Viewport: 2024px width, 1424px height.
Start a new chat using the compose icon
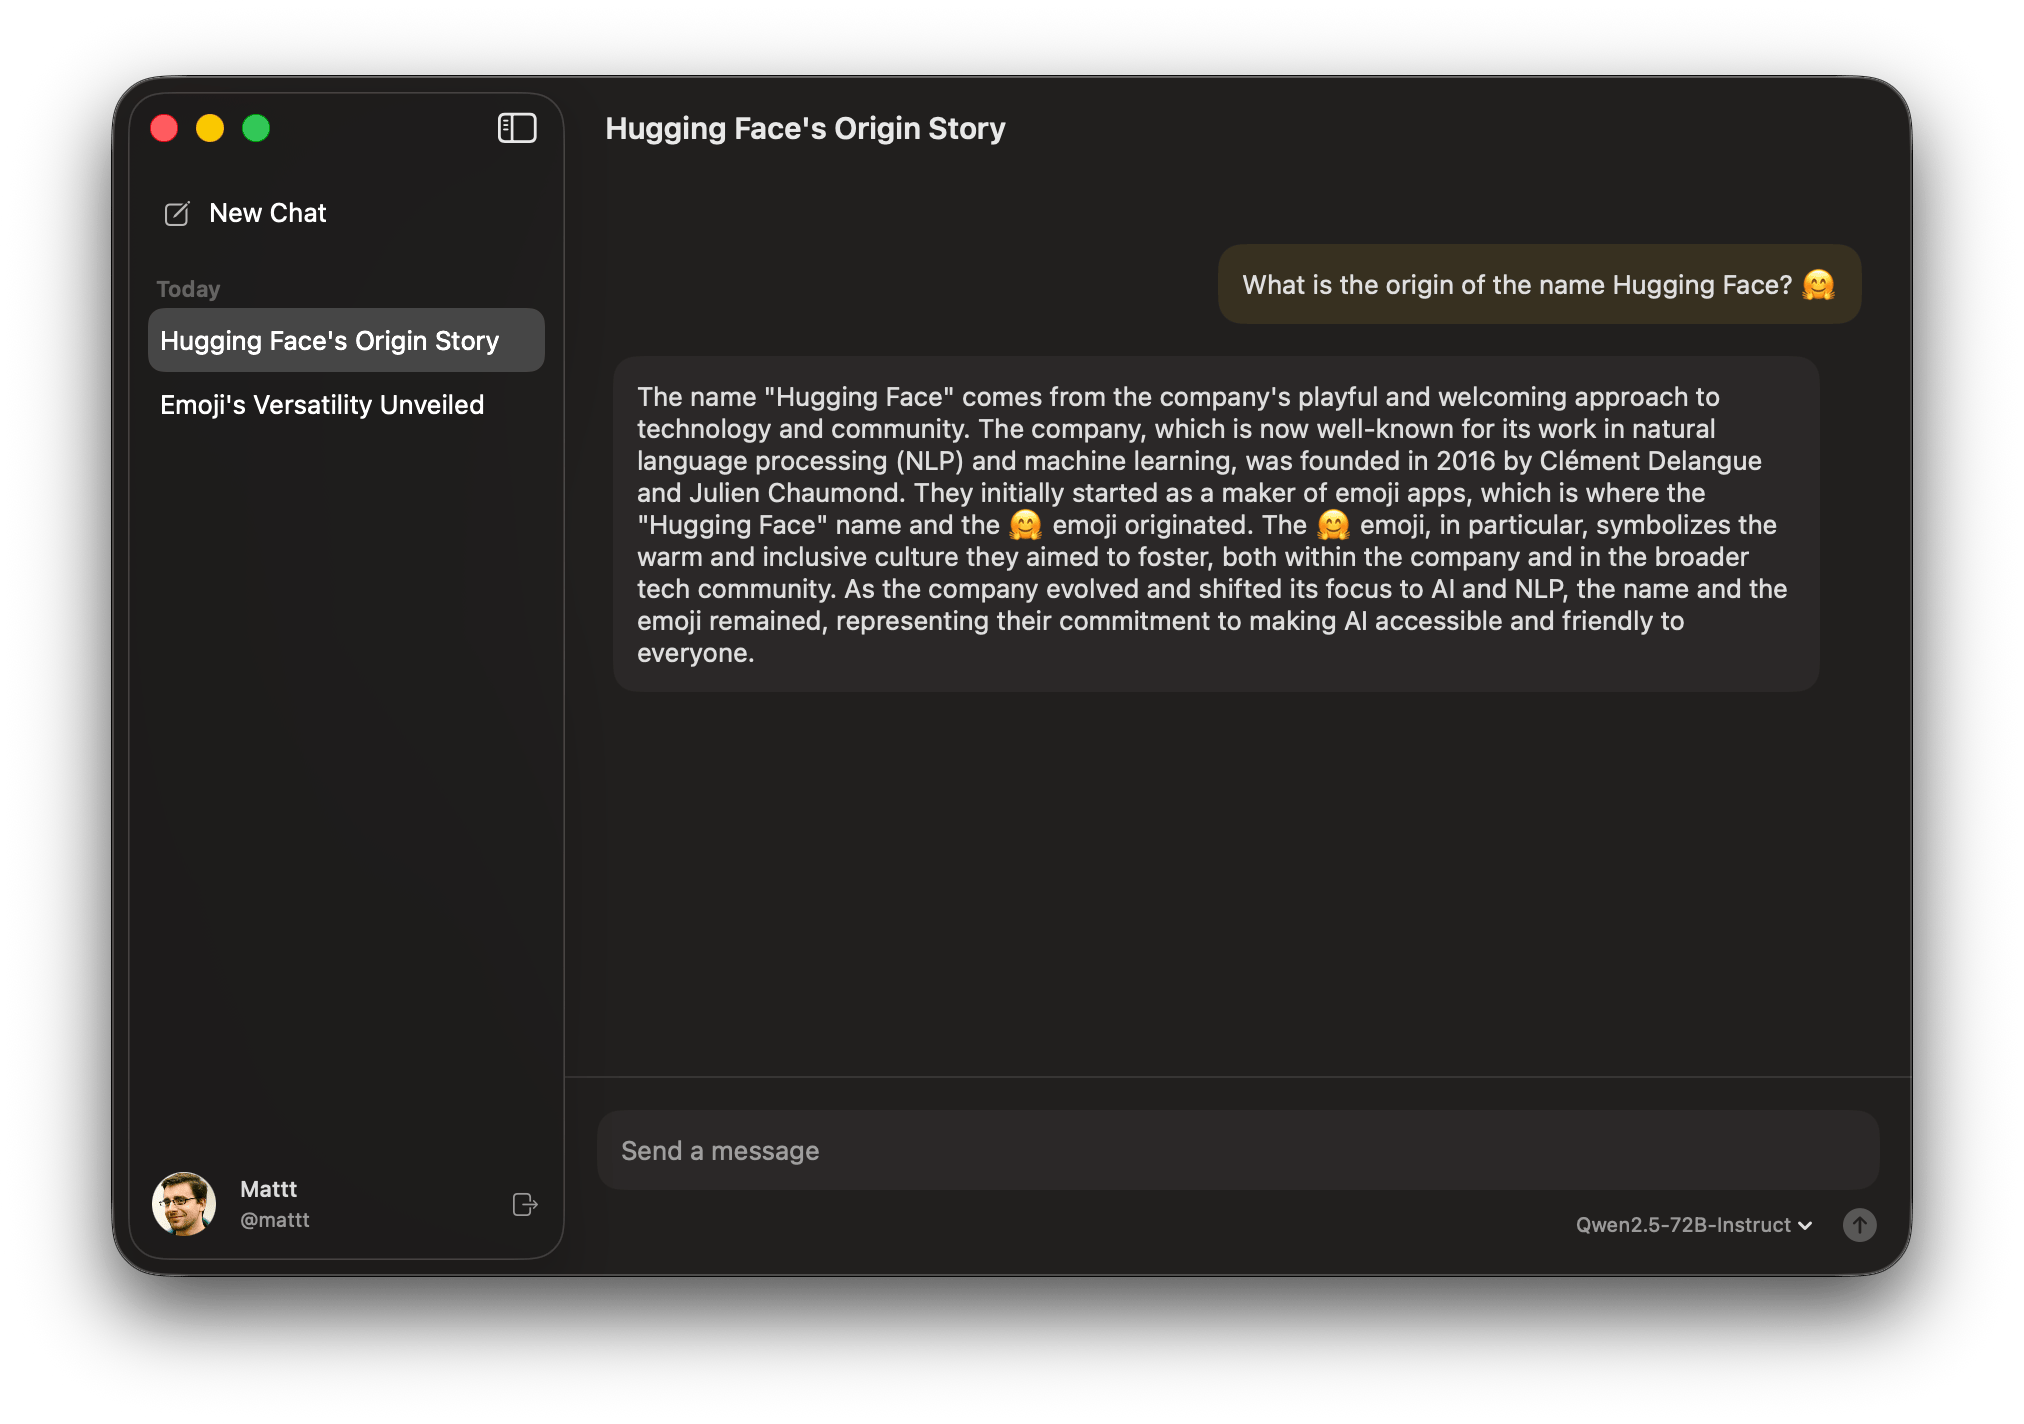[177, 213]
